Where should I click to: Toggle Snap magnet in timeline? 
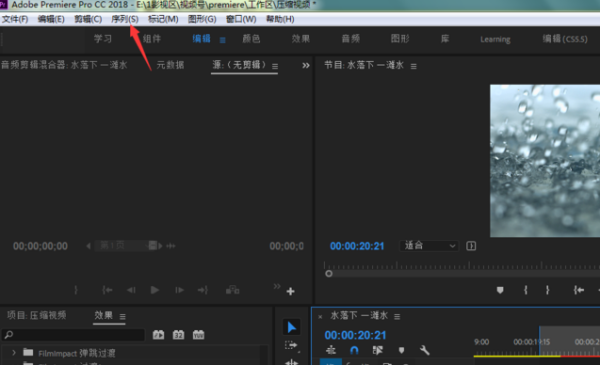click(354, 350)
